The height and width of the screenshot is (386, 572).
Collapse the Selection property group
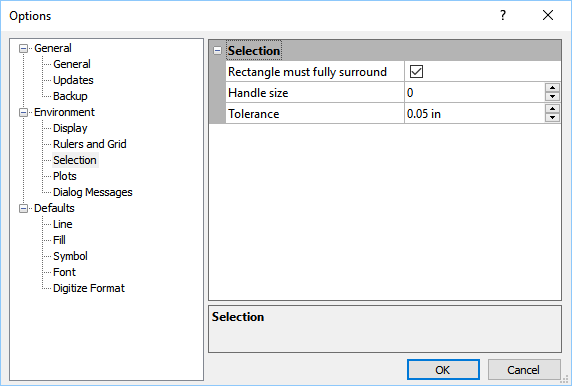coord(217,51)
